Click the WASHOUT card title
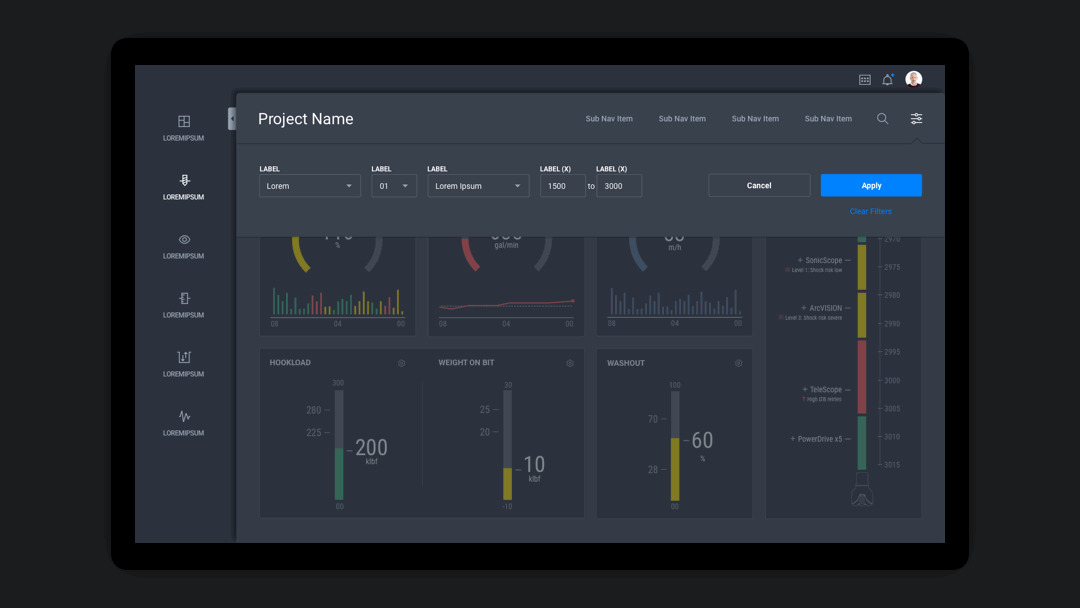This screenshot has width=1080, height=608. (626, 363)
